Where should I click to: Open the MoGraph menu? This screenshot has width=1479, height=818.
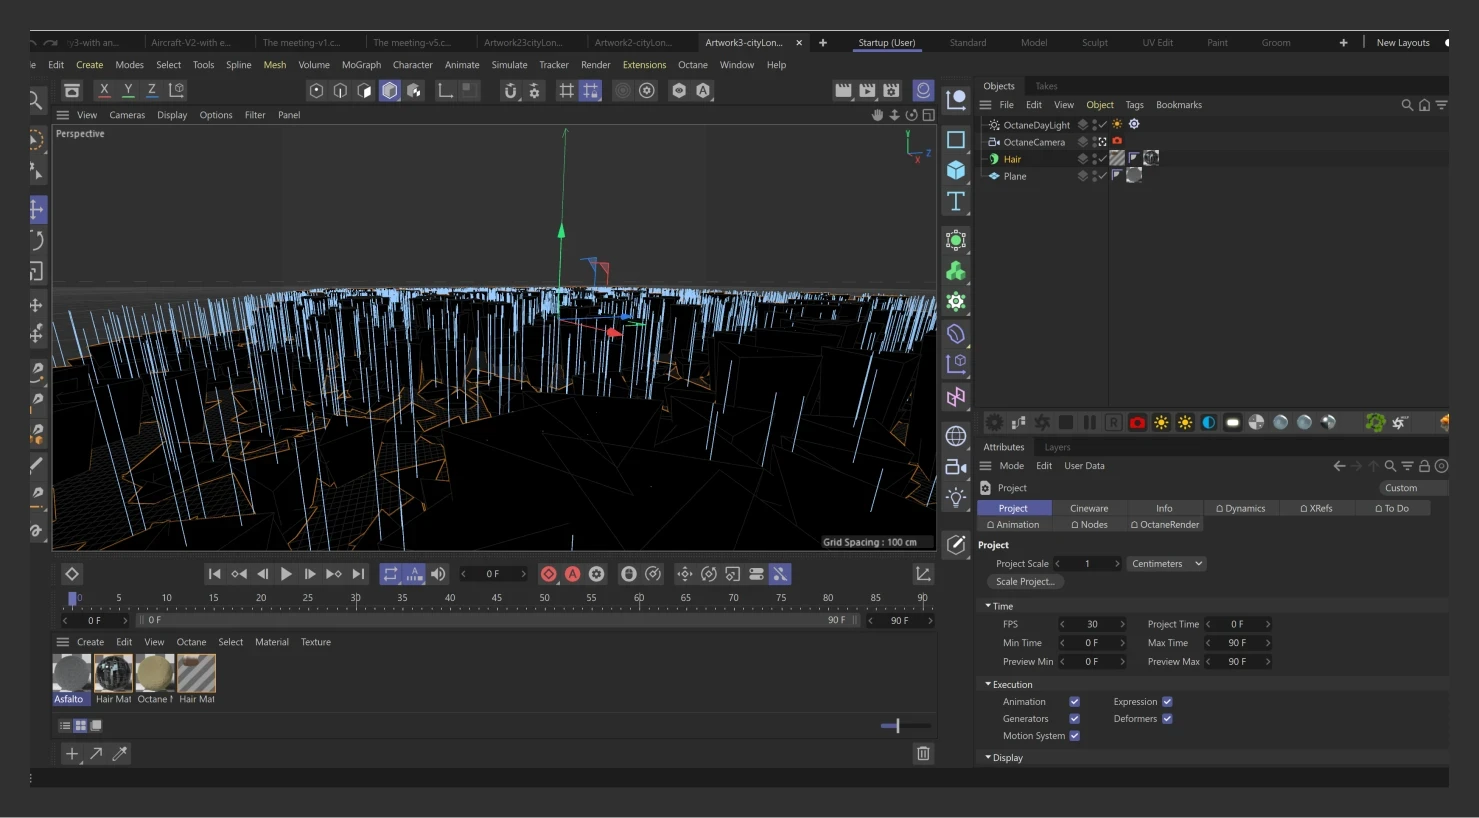coord(361,65)
